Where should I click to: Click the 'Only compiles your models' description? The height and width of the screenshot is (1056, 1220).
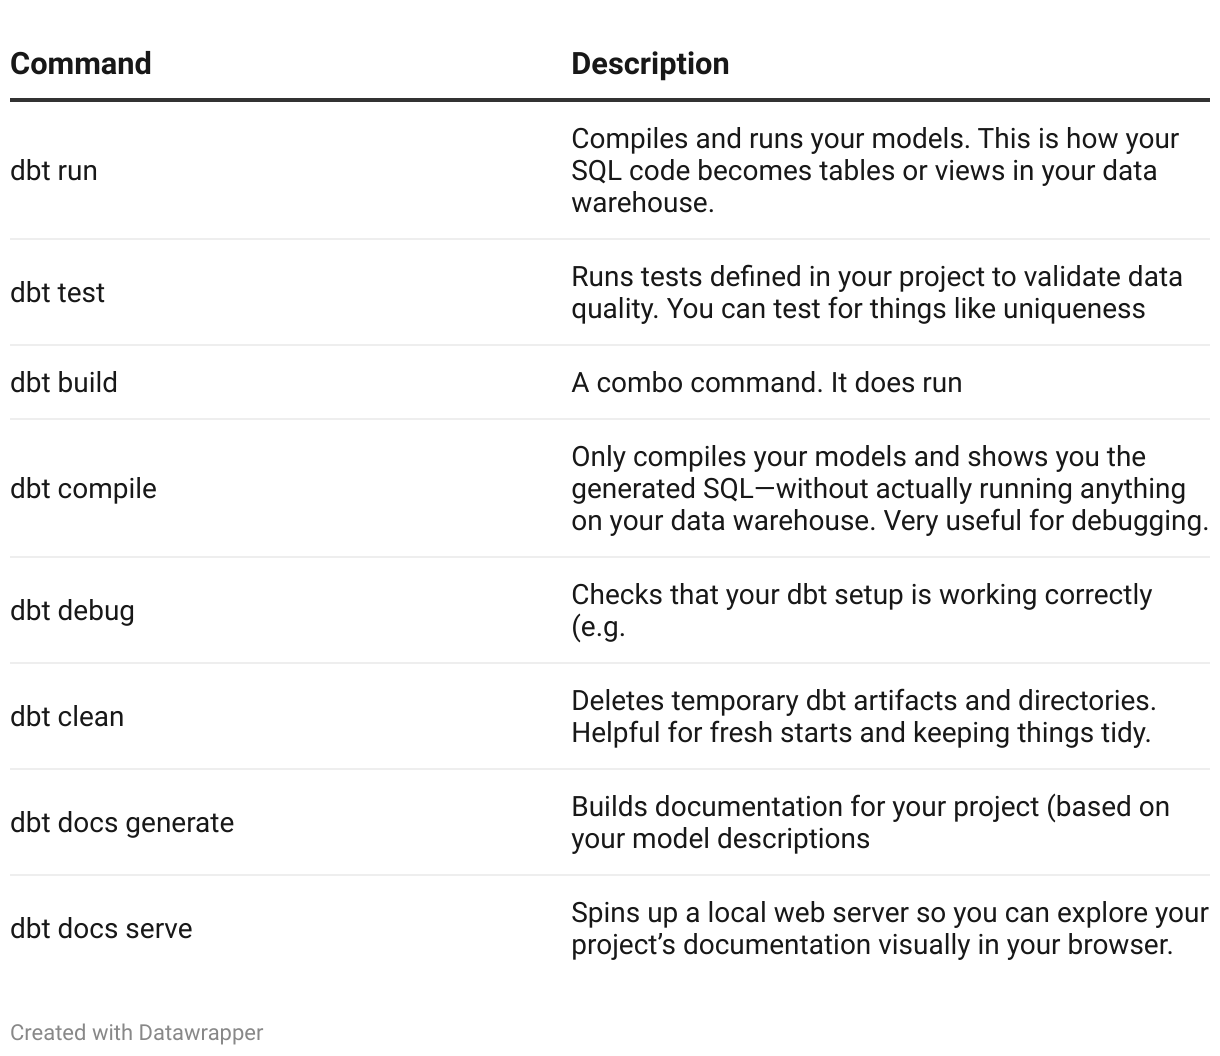click(x=890, y=489)
